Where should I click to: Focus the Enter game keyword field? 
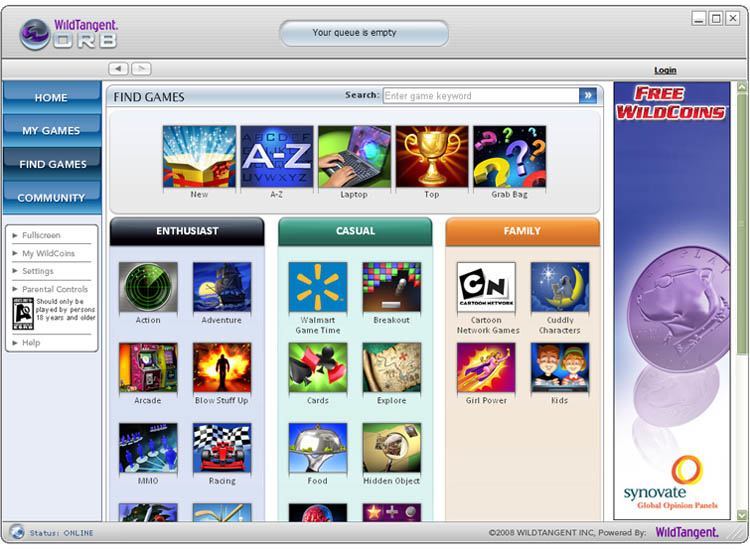480,96
